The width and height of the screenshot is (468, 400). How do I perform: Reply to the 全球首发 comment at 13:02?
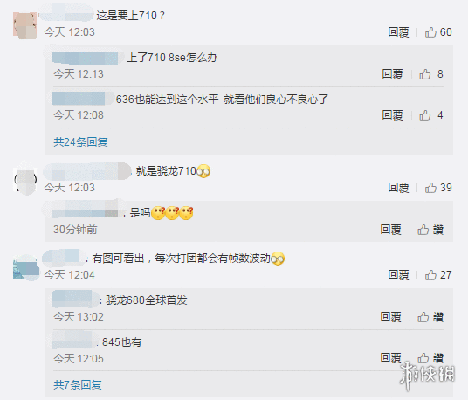tap(391, 317)
